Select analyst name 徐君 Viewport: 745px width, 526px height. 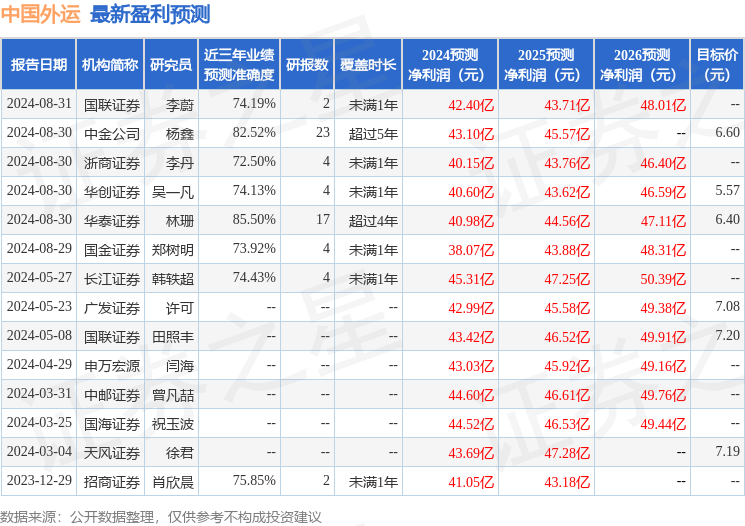[180, 452]
